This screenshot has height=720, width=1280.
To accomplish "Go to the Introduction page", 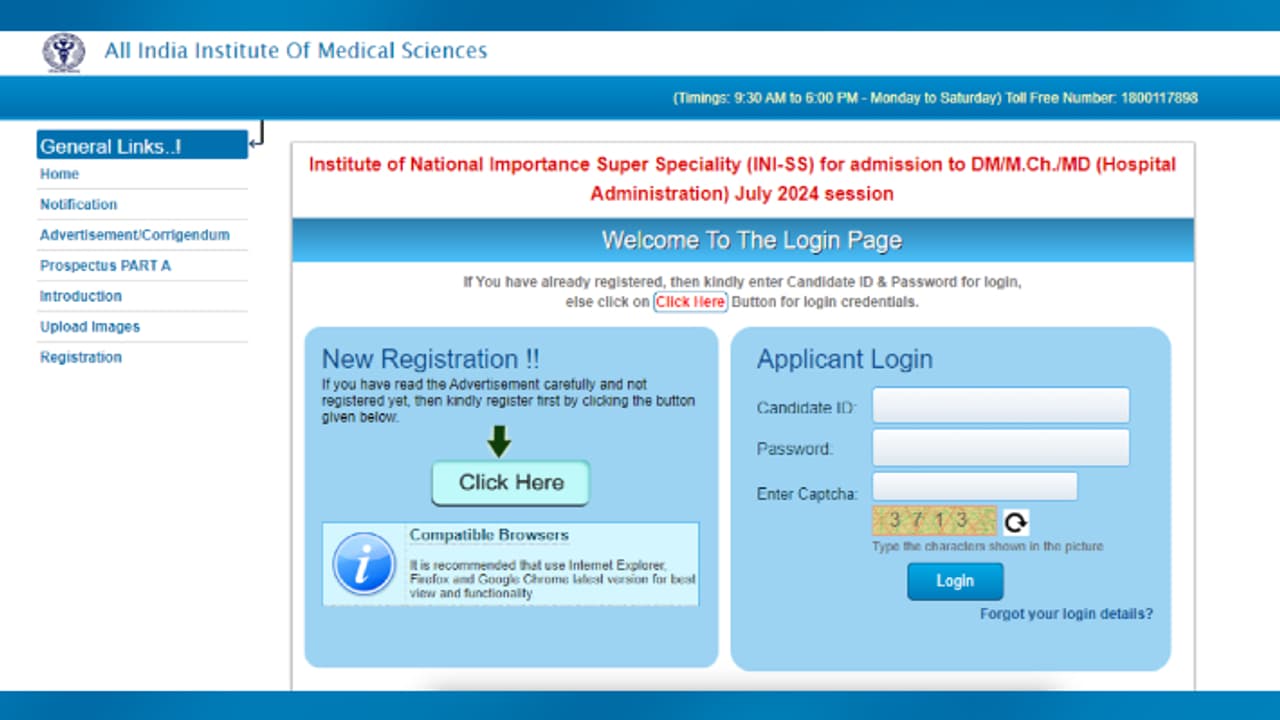I will (80, 296).
